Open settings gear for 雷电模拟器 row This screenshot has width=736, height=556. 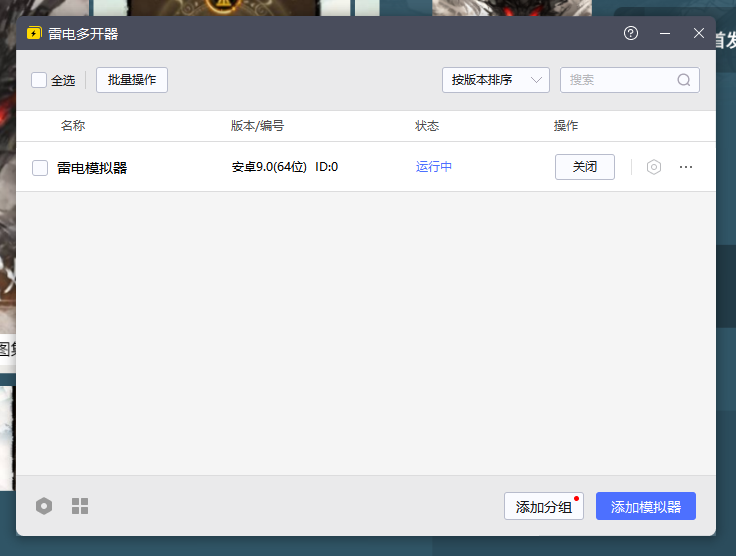(x=654, y=167)
